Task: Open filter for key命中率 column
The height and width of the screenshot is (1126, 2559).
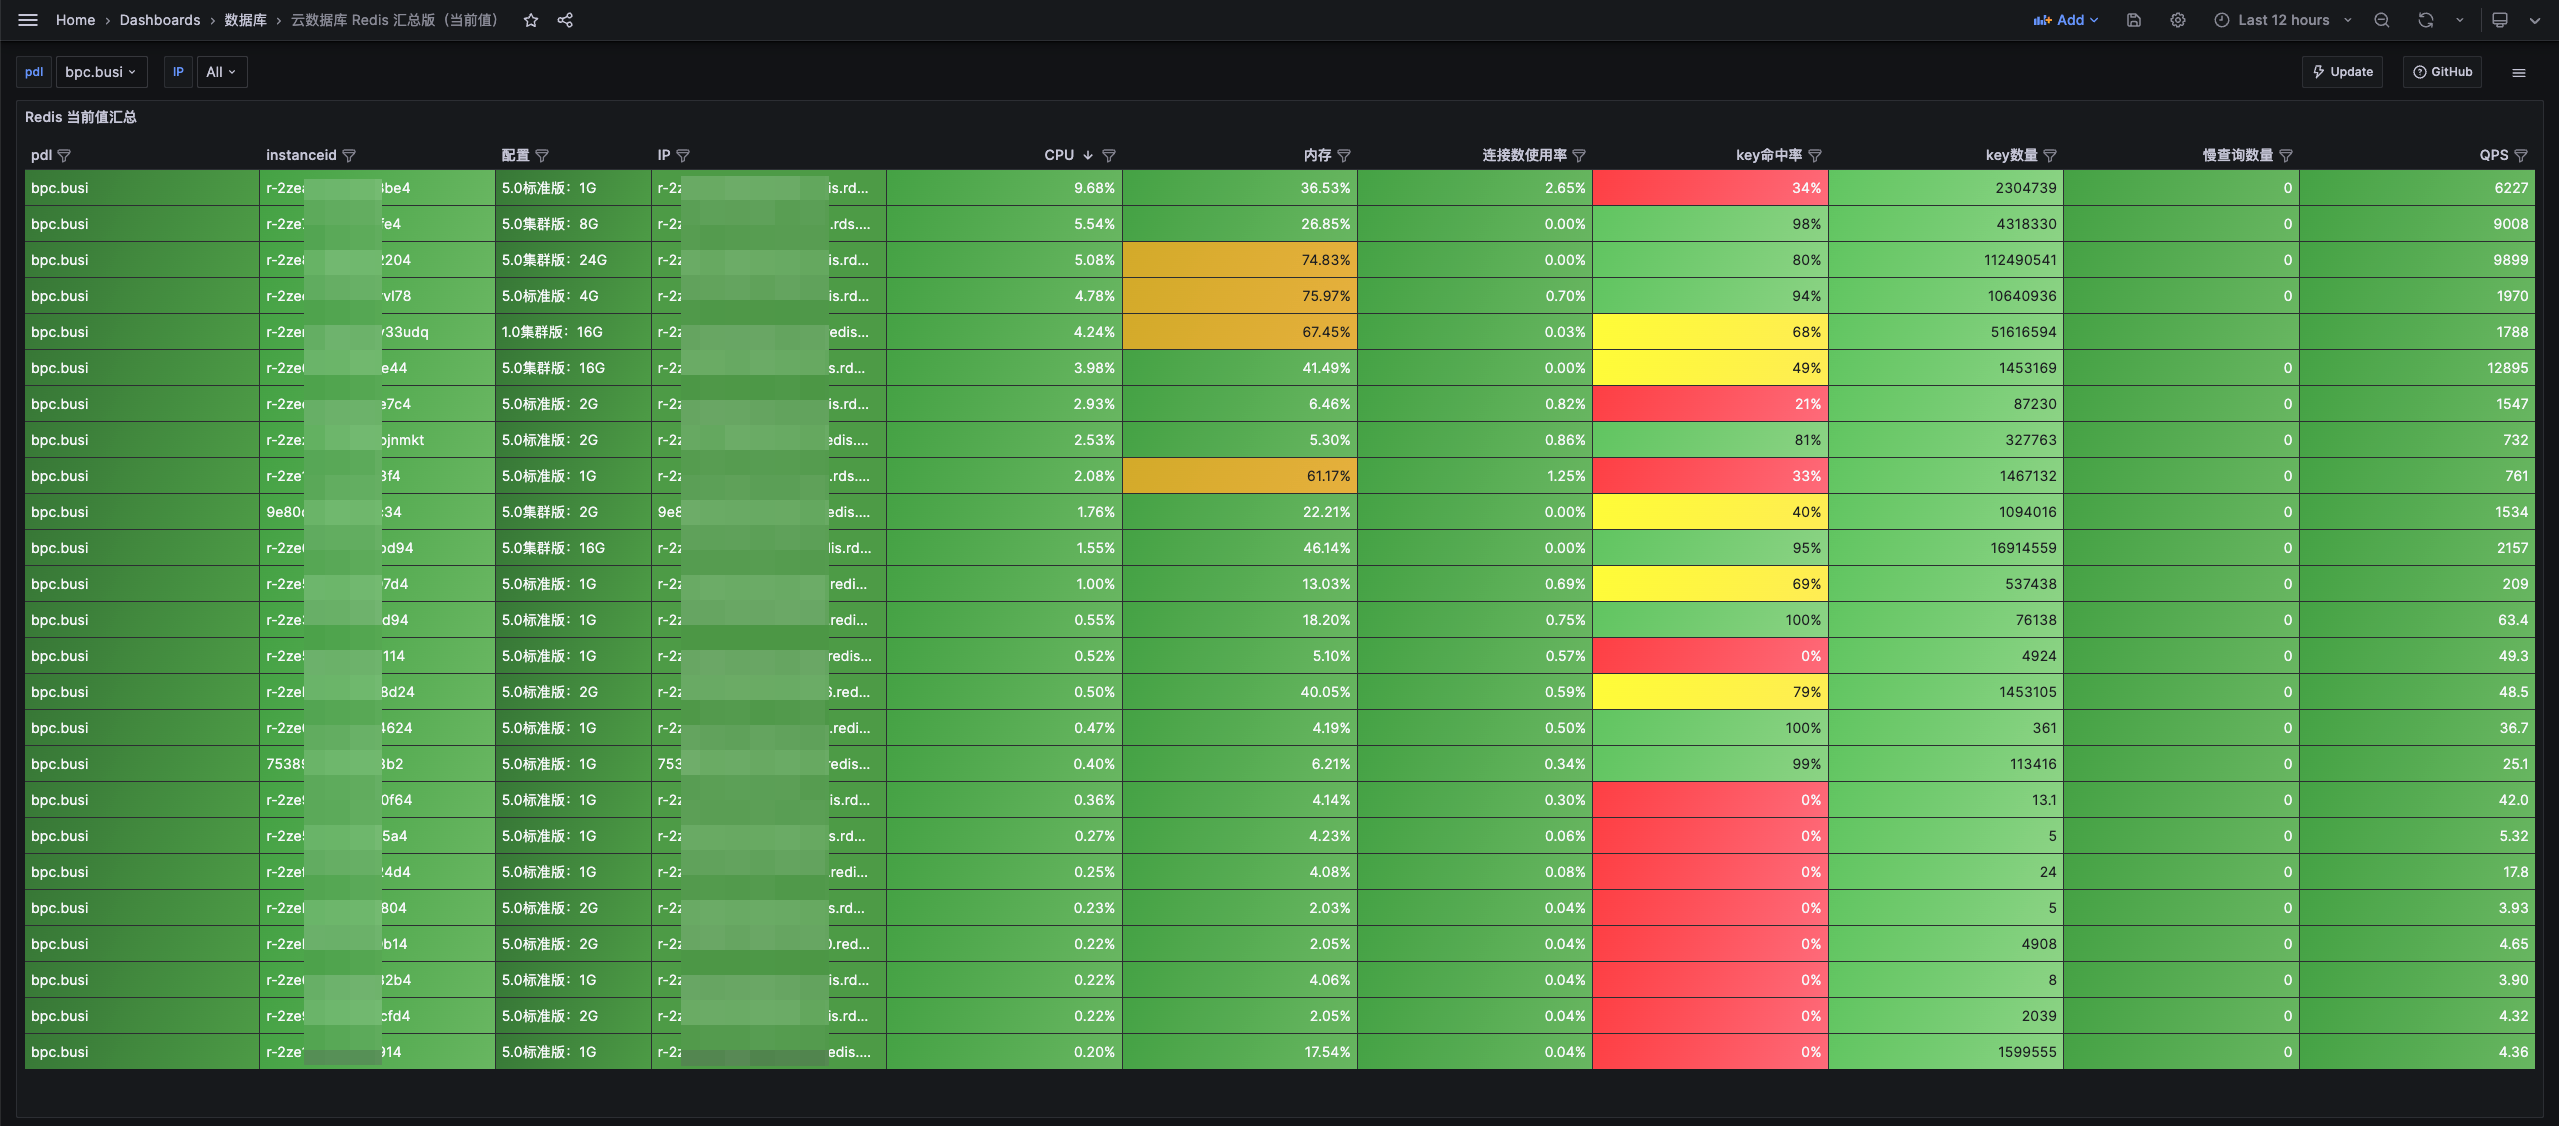Action: point(1815,155)
